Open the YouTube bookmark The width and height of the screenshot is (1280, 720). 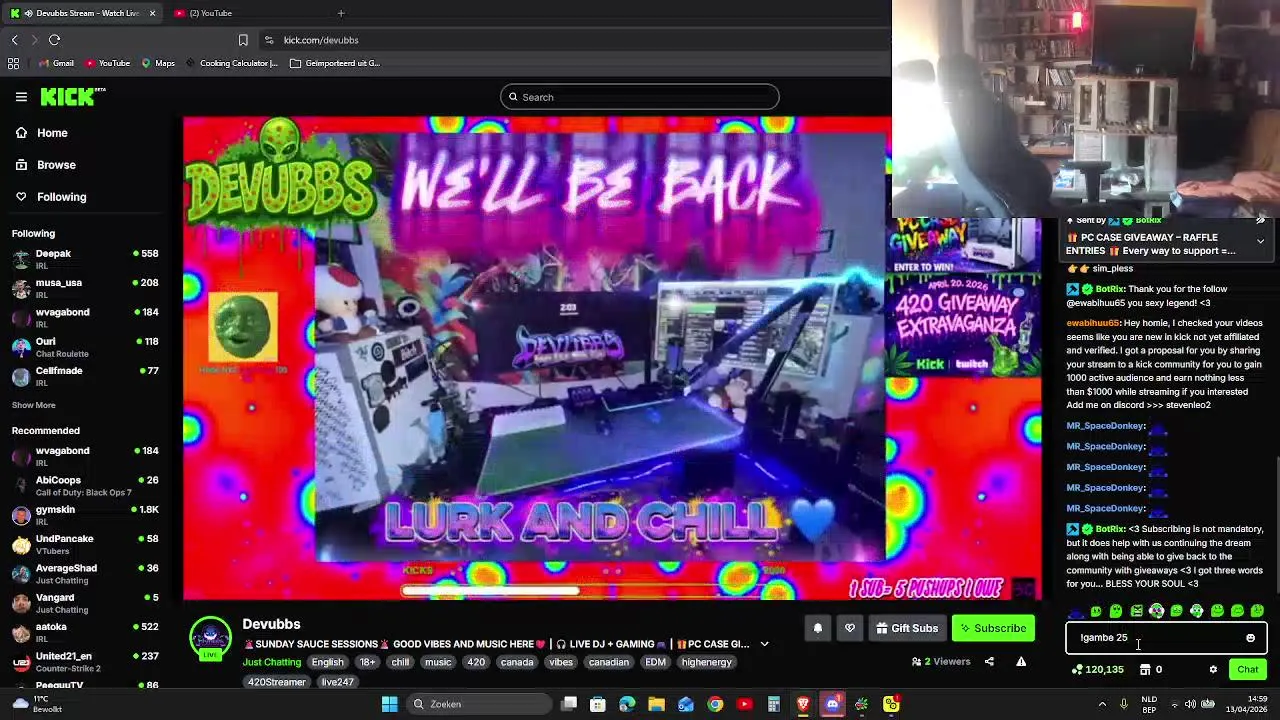point(107,63)
